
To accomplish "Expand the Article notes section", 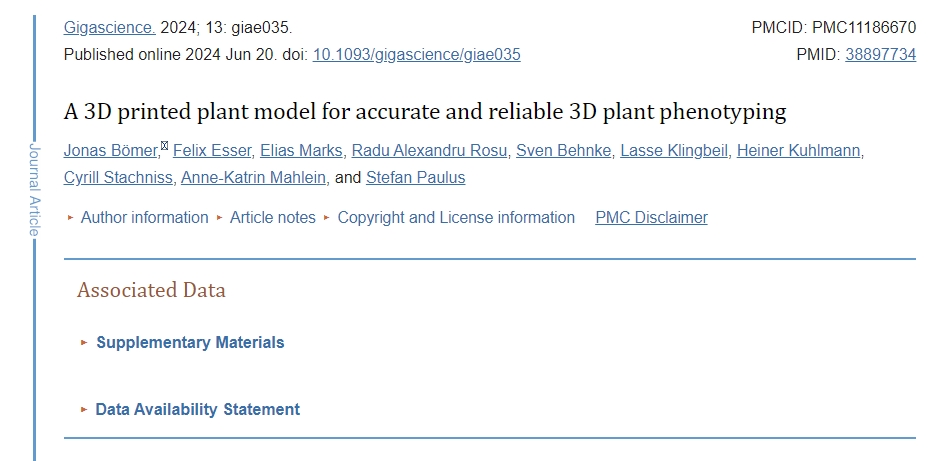I will point(272,217).
